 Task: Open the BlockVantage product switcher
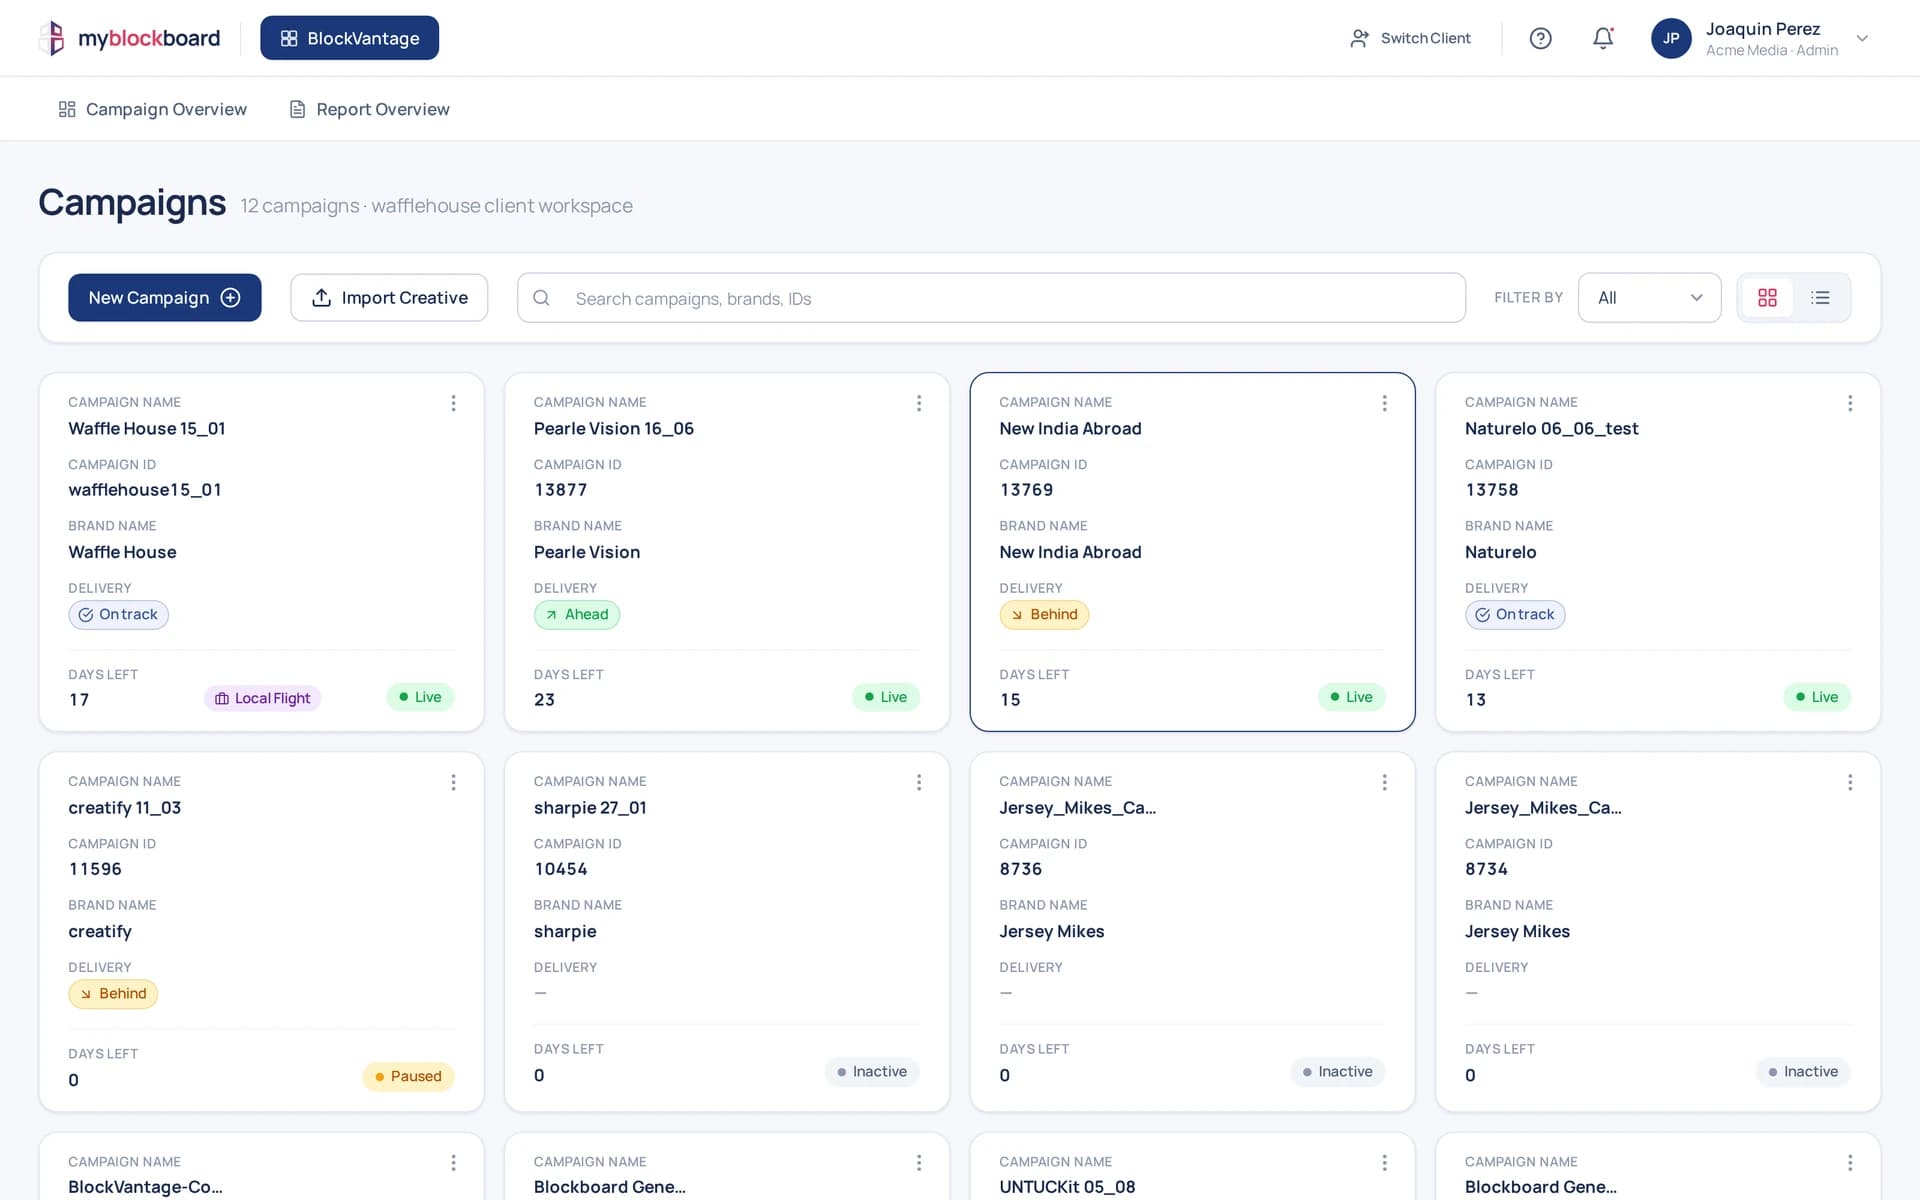click(349, 38)
